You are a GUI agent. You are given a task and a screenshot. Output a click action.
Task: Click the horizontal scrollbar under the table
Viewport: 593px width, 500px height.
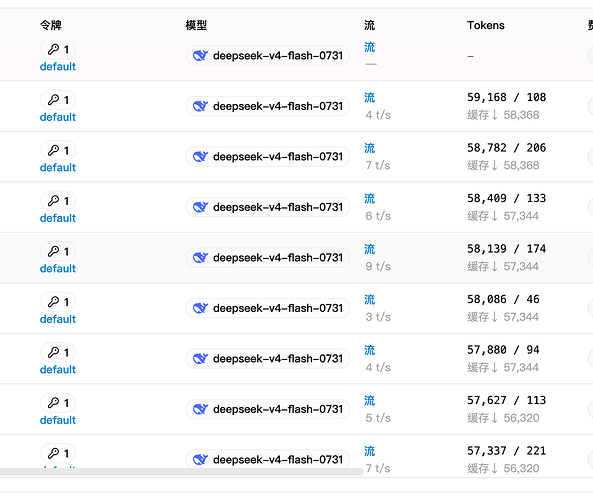tap(182, 472)
